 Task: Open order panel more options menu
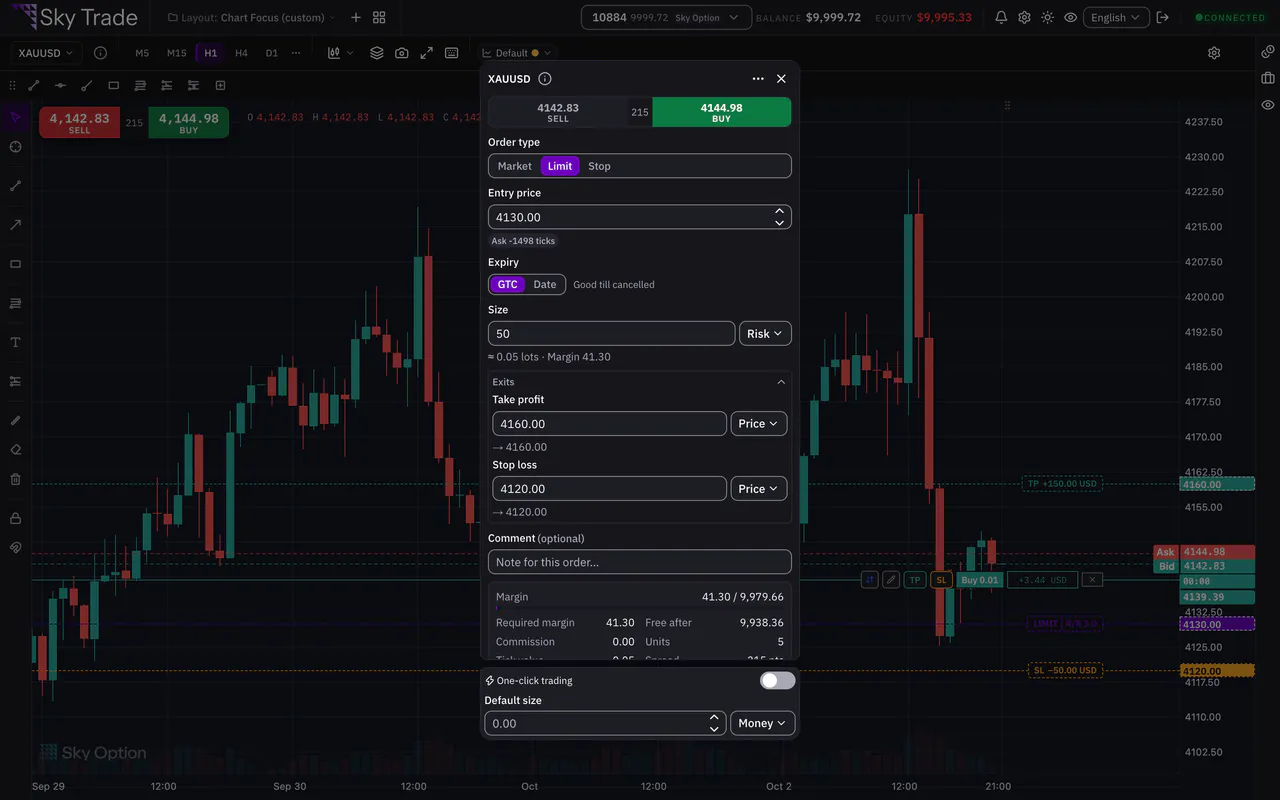click(x=758, y=79)
